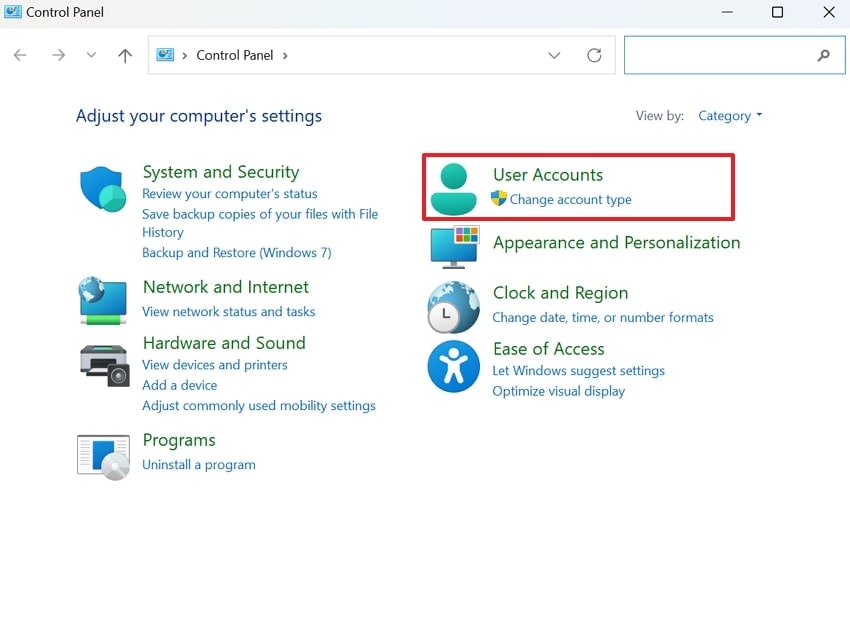
Task: Open Change date, time, or number formats
Action: tap(603, 317)
